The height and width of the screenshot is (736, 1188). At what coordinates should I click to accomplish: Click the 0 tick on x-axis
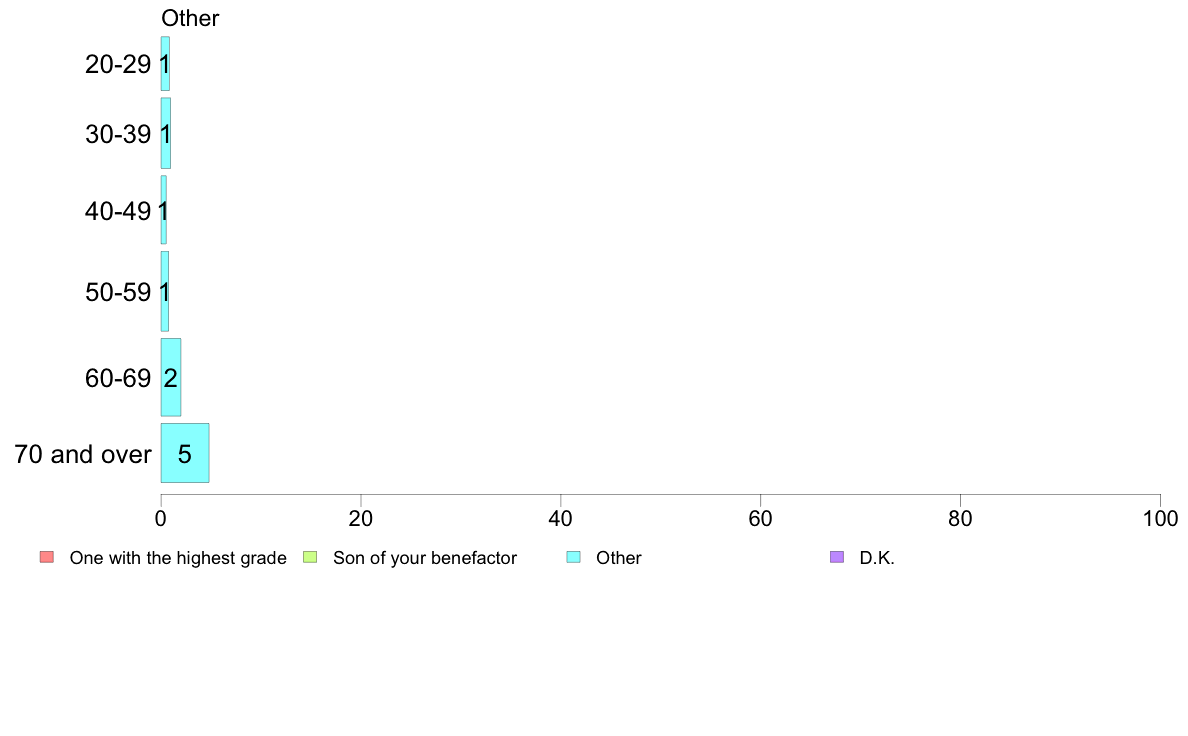(x=161, y=518)
